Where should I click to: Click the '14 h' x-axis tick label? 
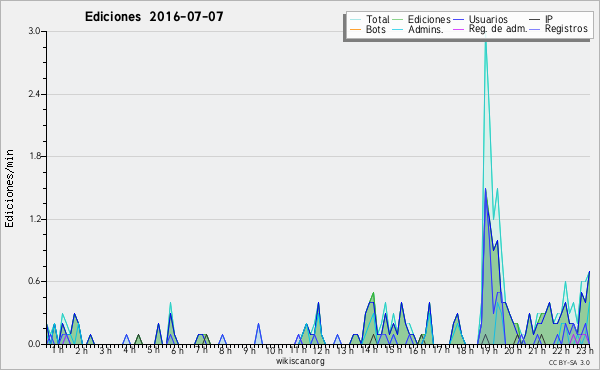point(369,350)
